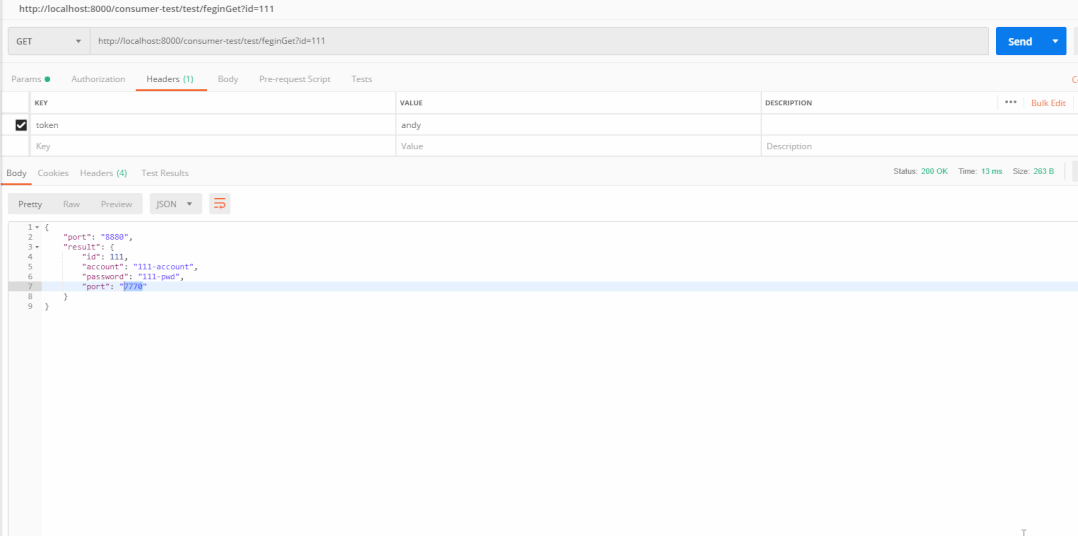This screenshot has height=536, width=1078.
Task: Click the "111-pwd" password value
Action: 161,276
